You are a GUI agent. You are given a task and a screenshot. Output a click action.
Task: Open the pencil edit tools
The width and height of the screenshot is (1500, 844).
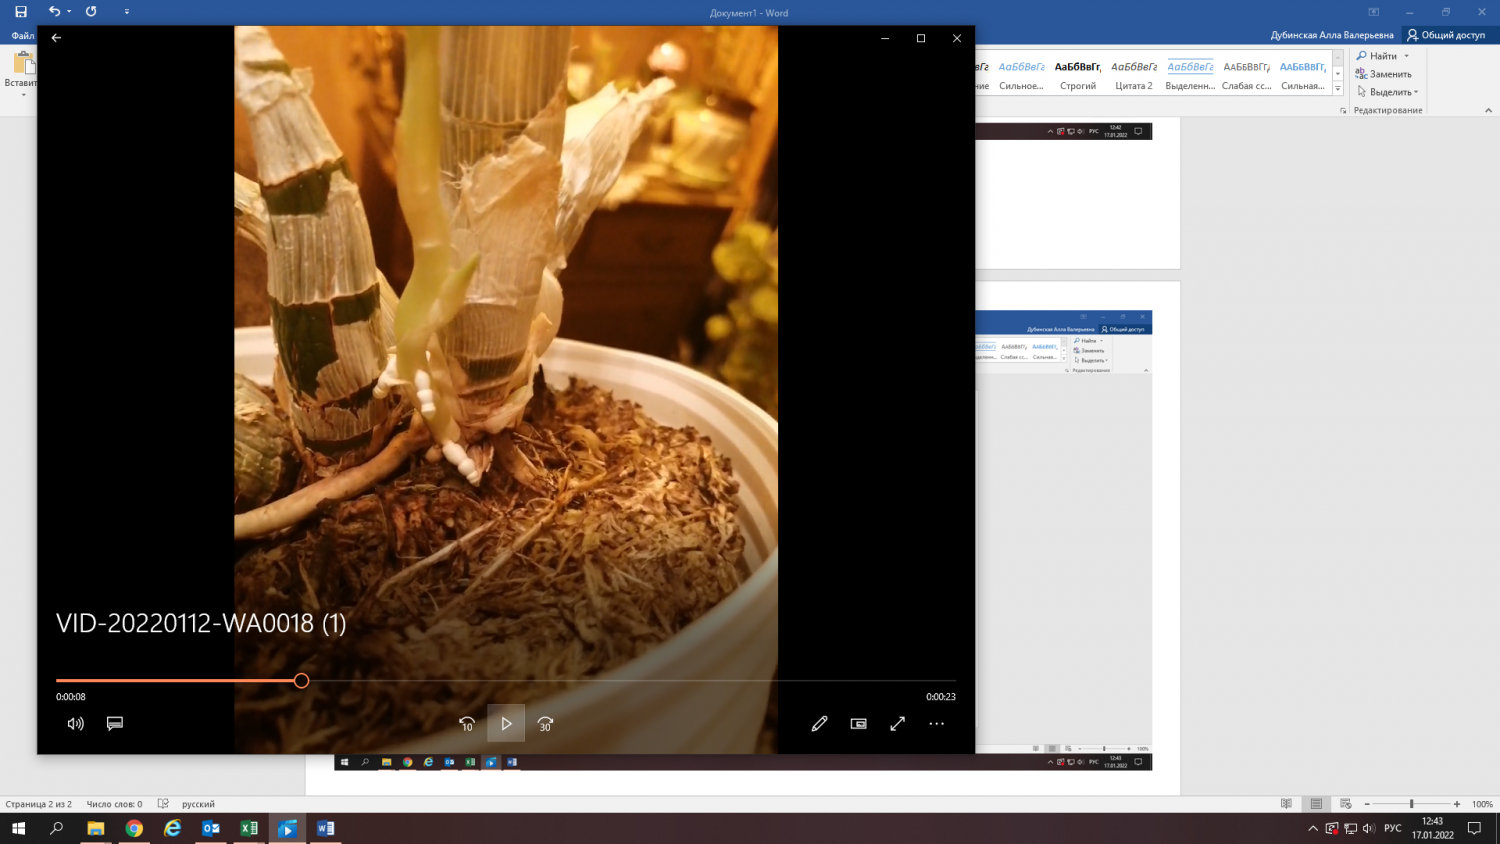pyautogui.click(x=819, y=723)
